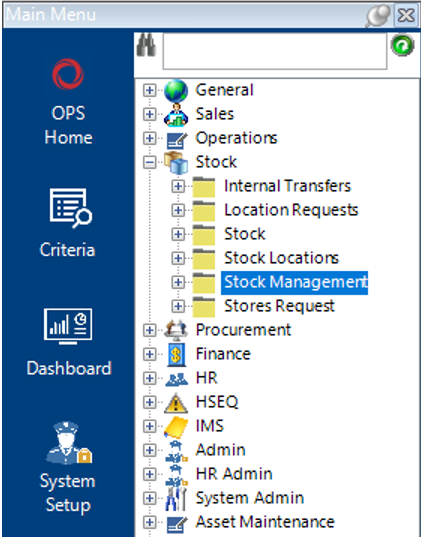Click the Stock subfolder yellow folder icon

pyautogui.click(x=204, y=235)
